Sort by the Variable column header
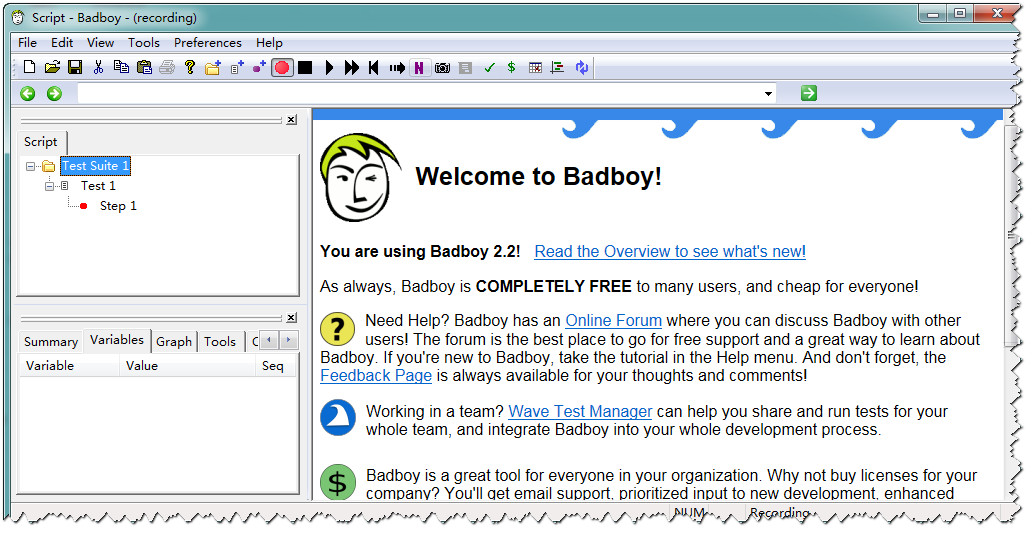 click(x=70, y=366)
